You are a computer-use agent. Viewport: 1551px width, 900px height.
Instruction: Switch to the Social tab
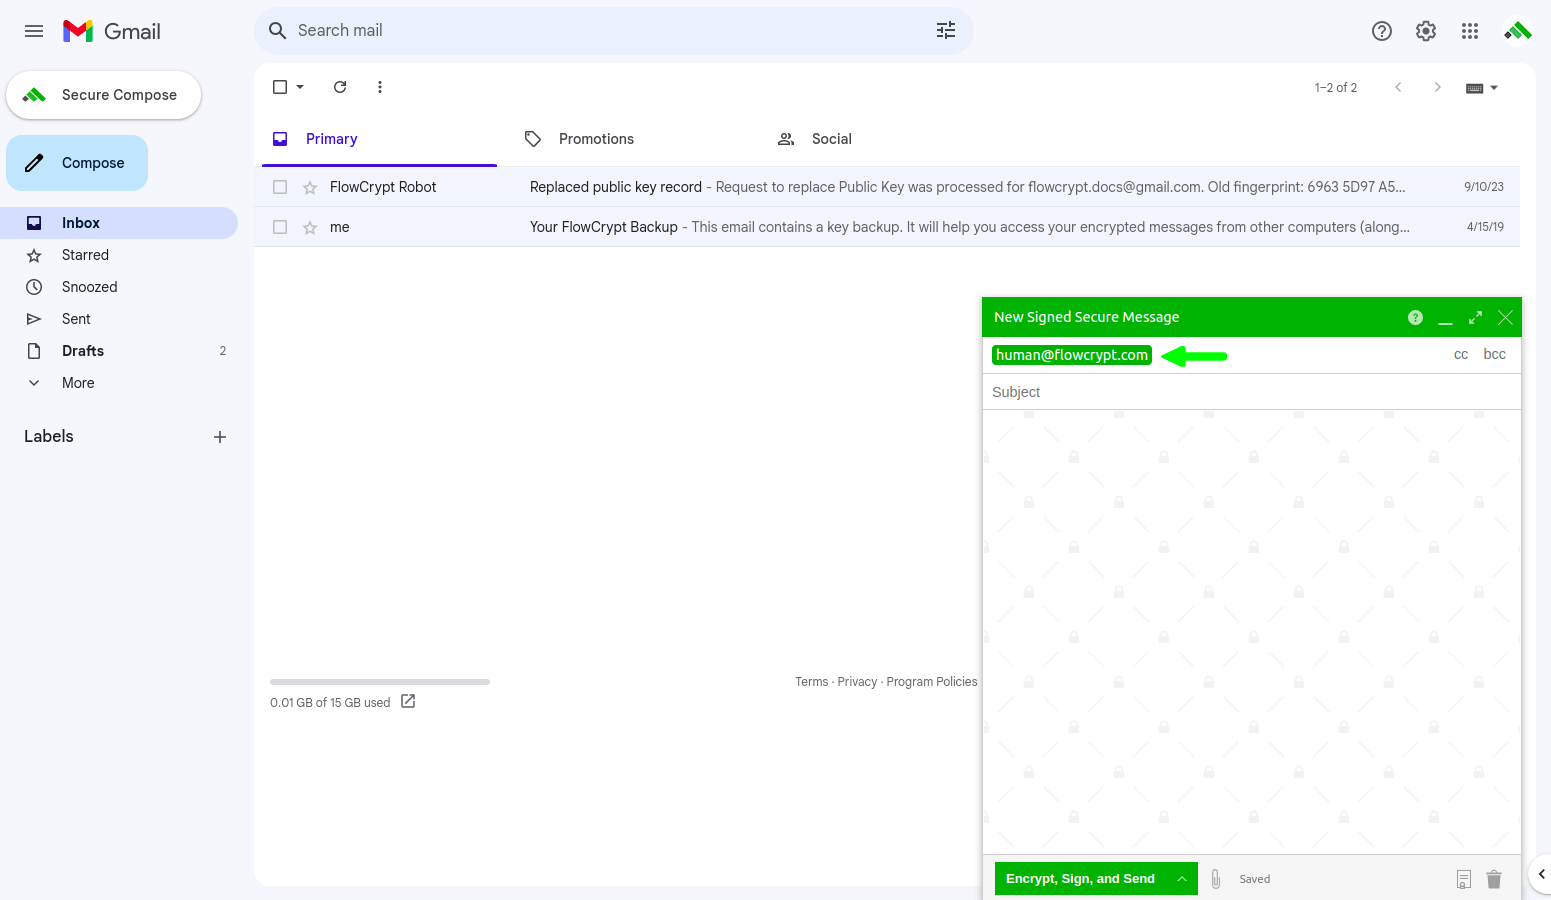click(885, 139)
